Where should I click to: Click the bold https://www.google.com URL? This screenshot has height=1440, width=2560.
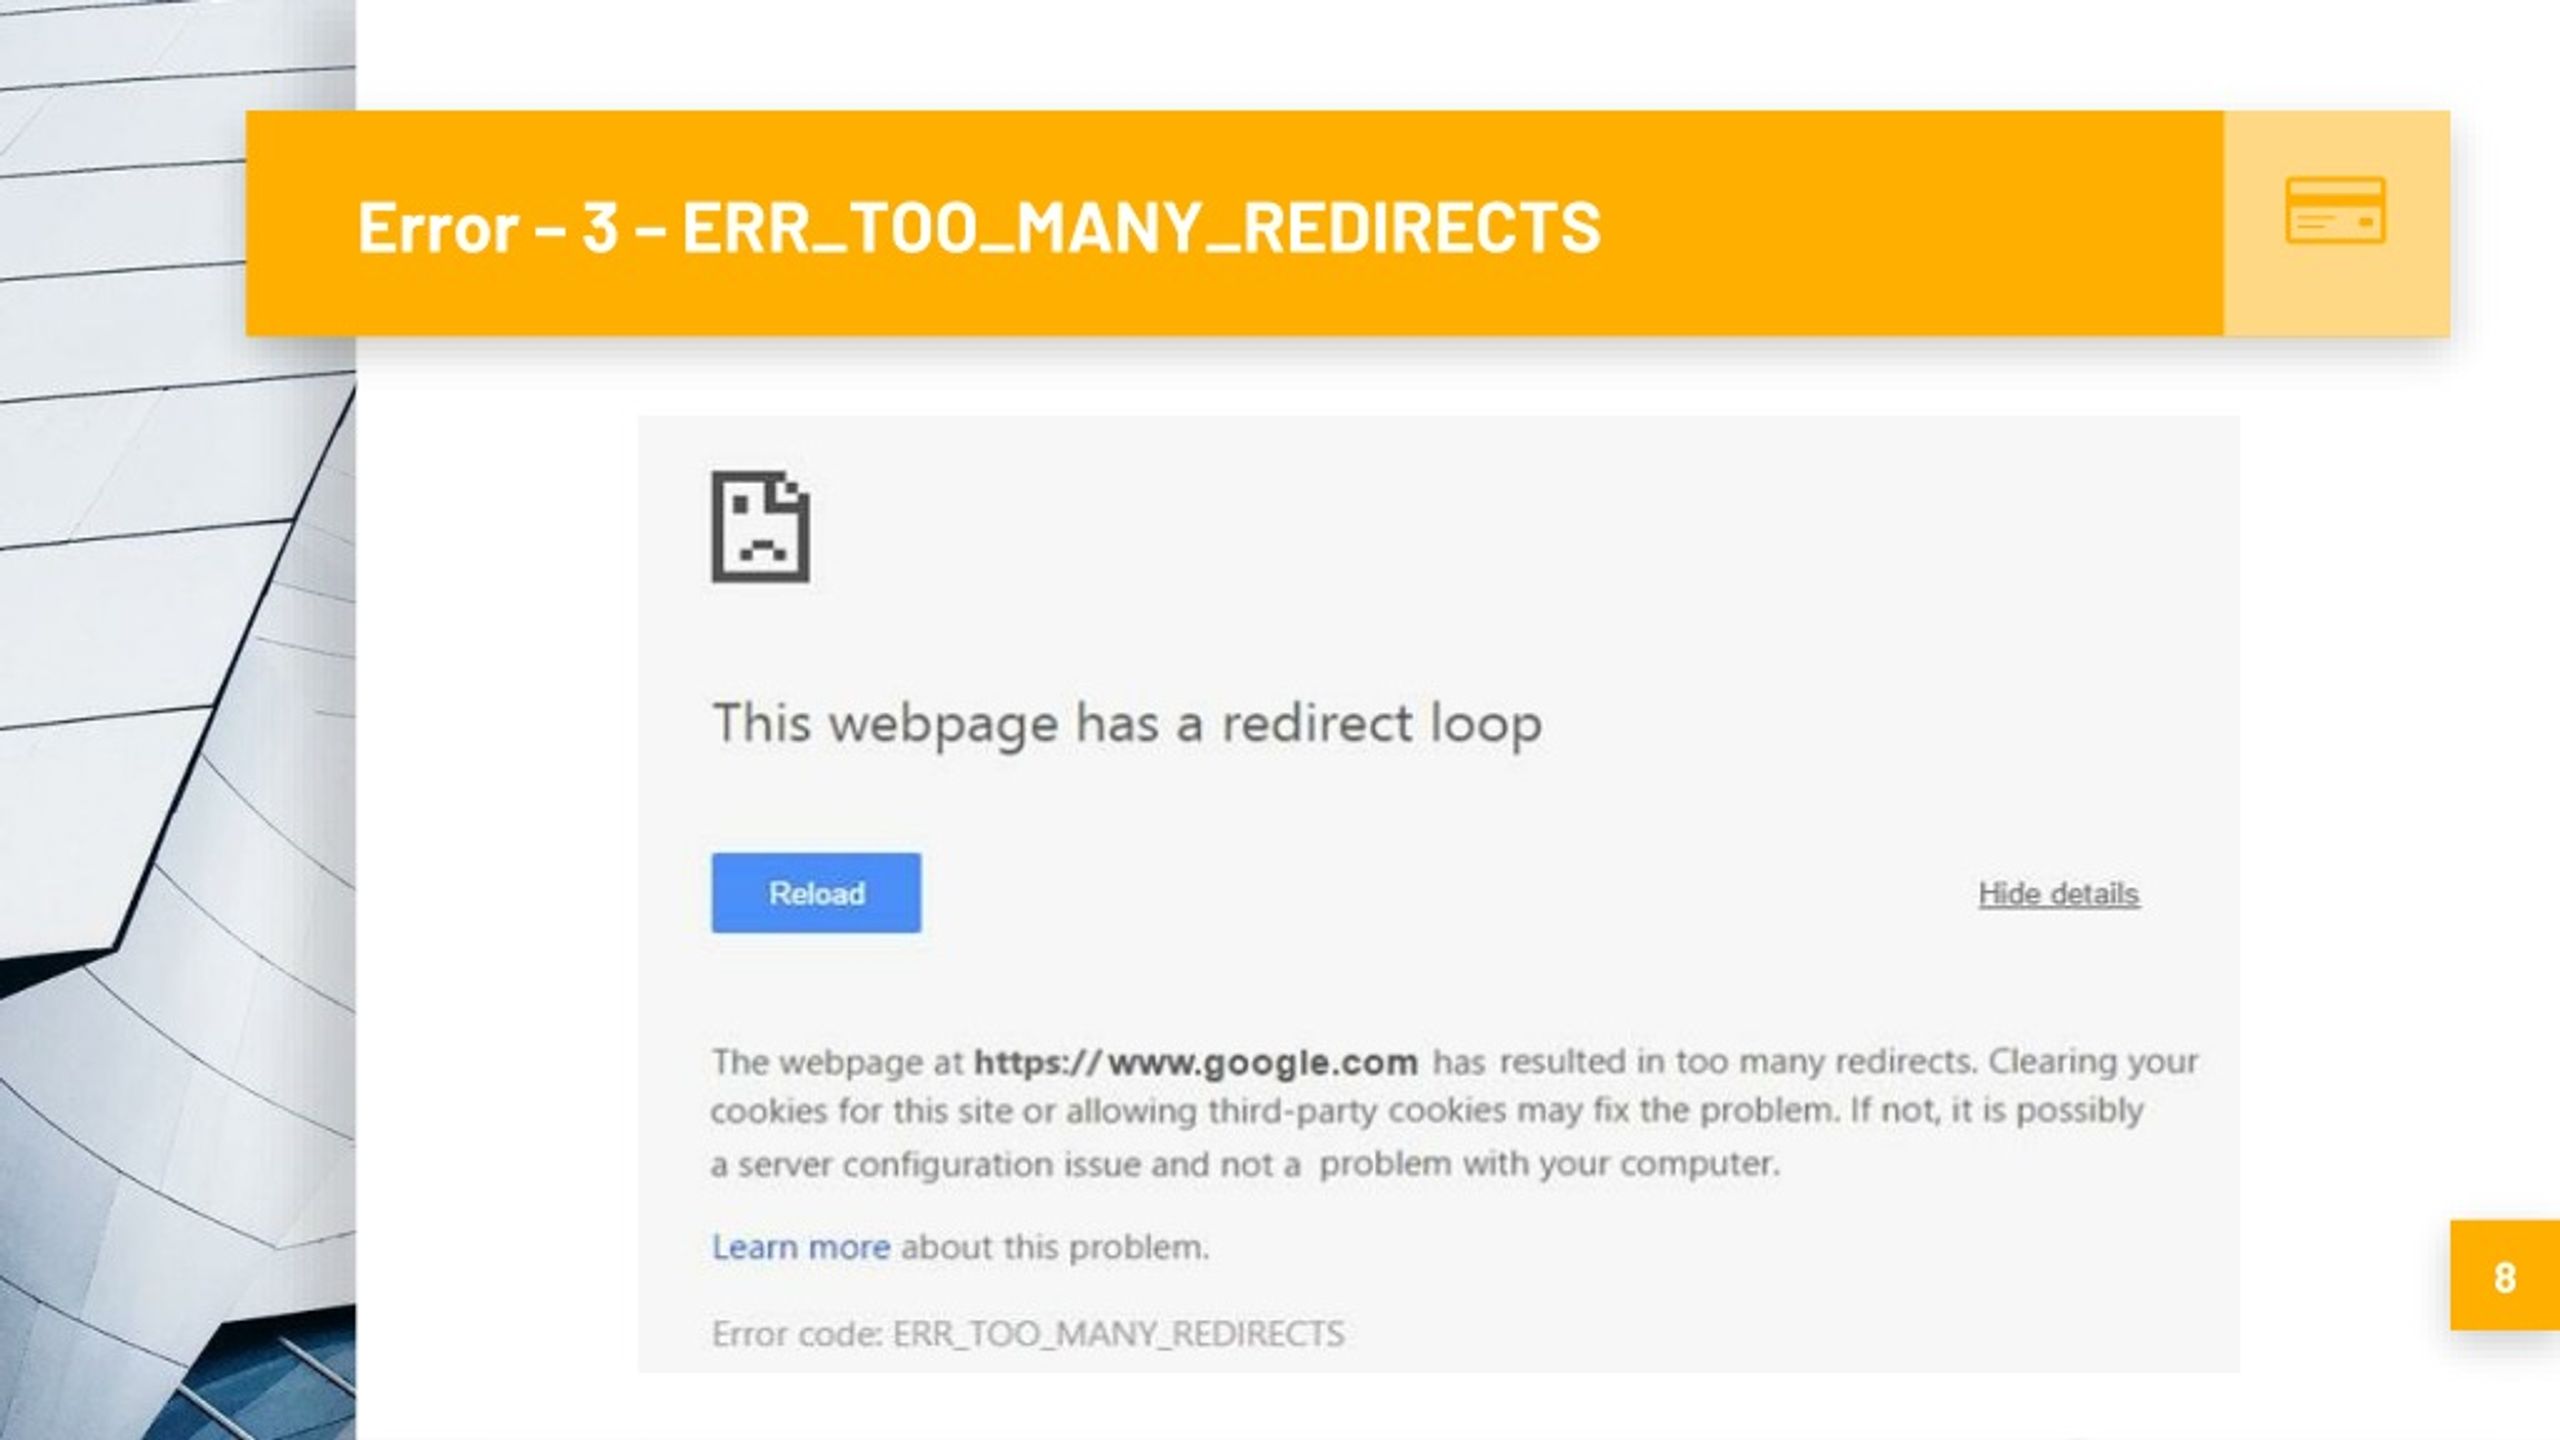[x=1196, y=1061]
